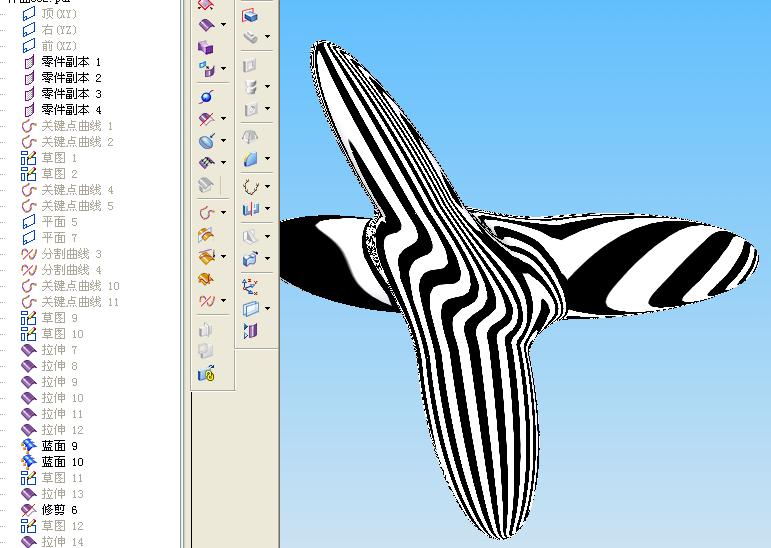
Task: Open dropdown beside offset surface tool
Action: [x=223, y=68]
